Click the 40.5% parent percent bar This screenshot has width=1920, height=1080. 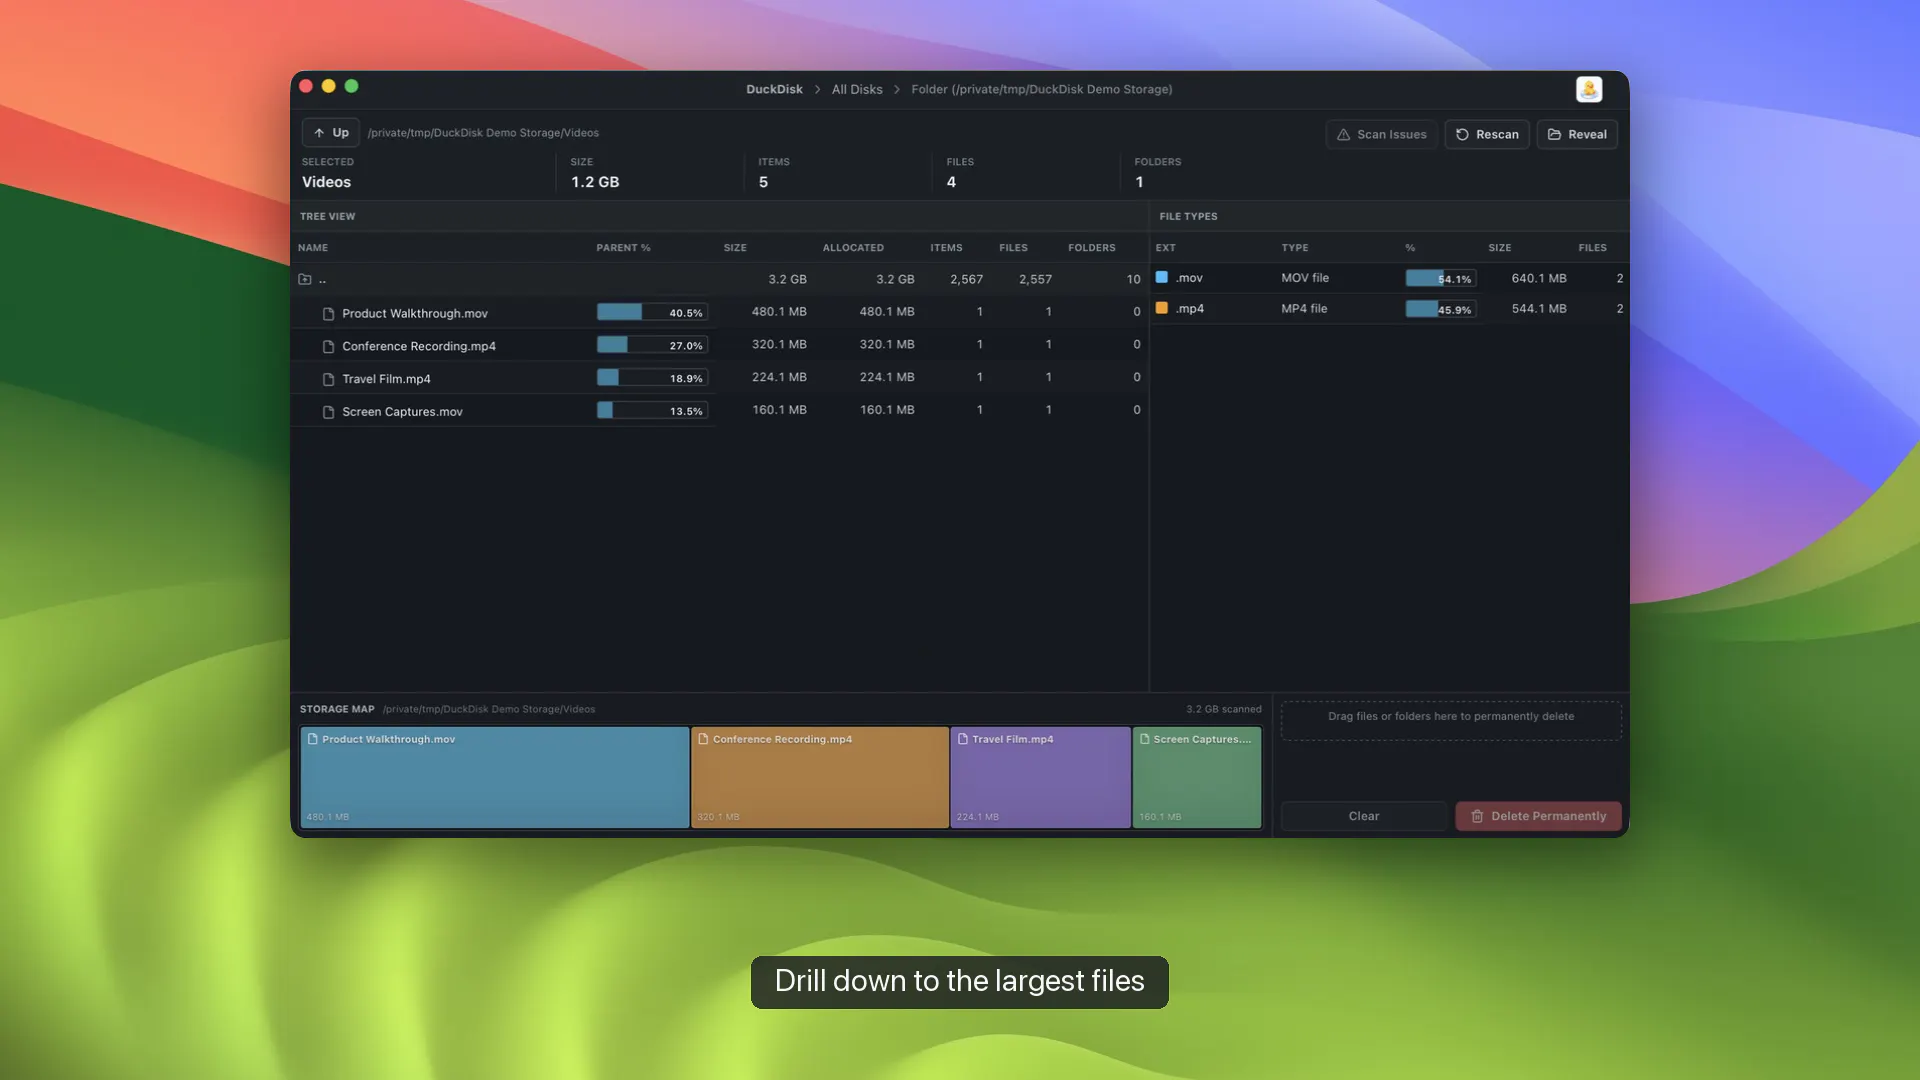[652, 313]
